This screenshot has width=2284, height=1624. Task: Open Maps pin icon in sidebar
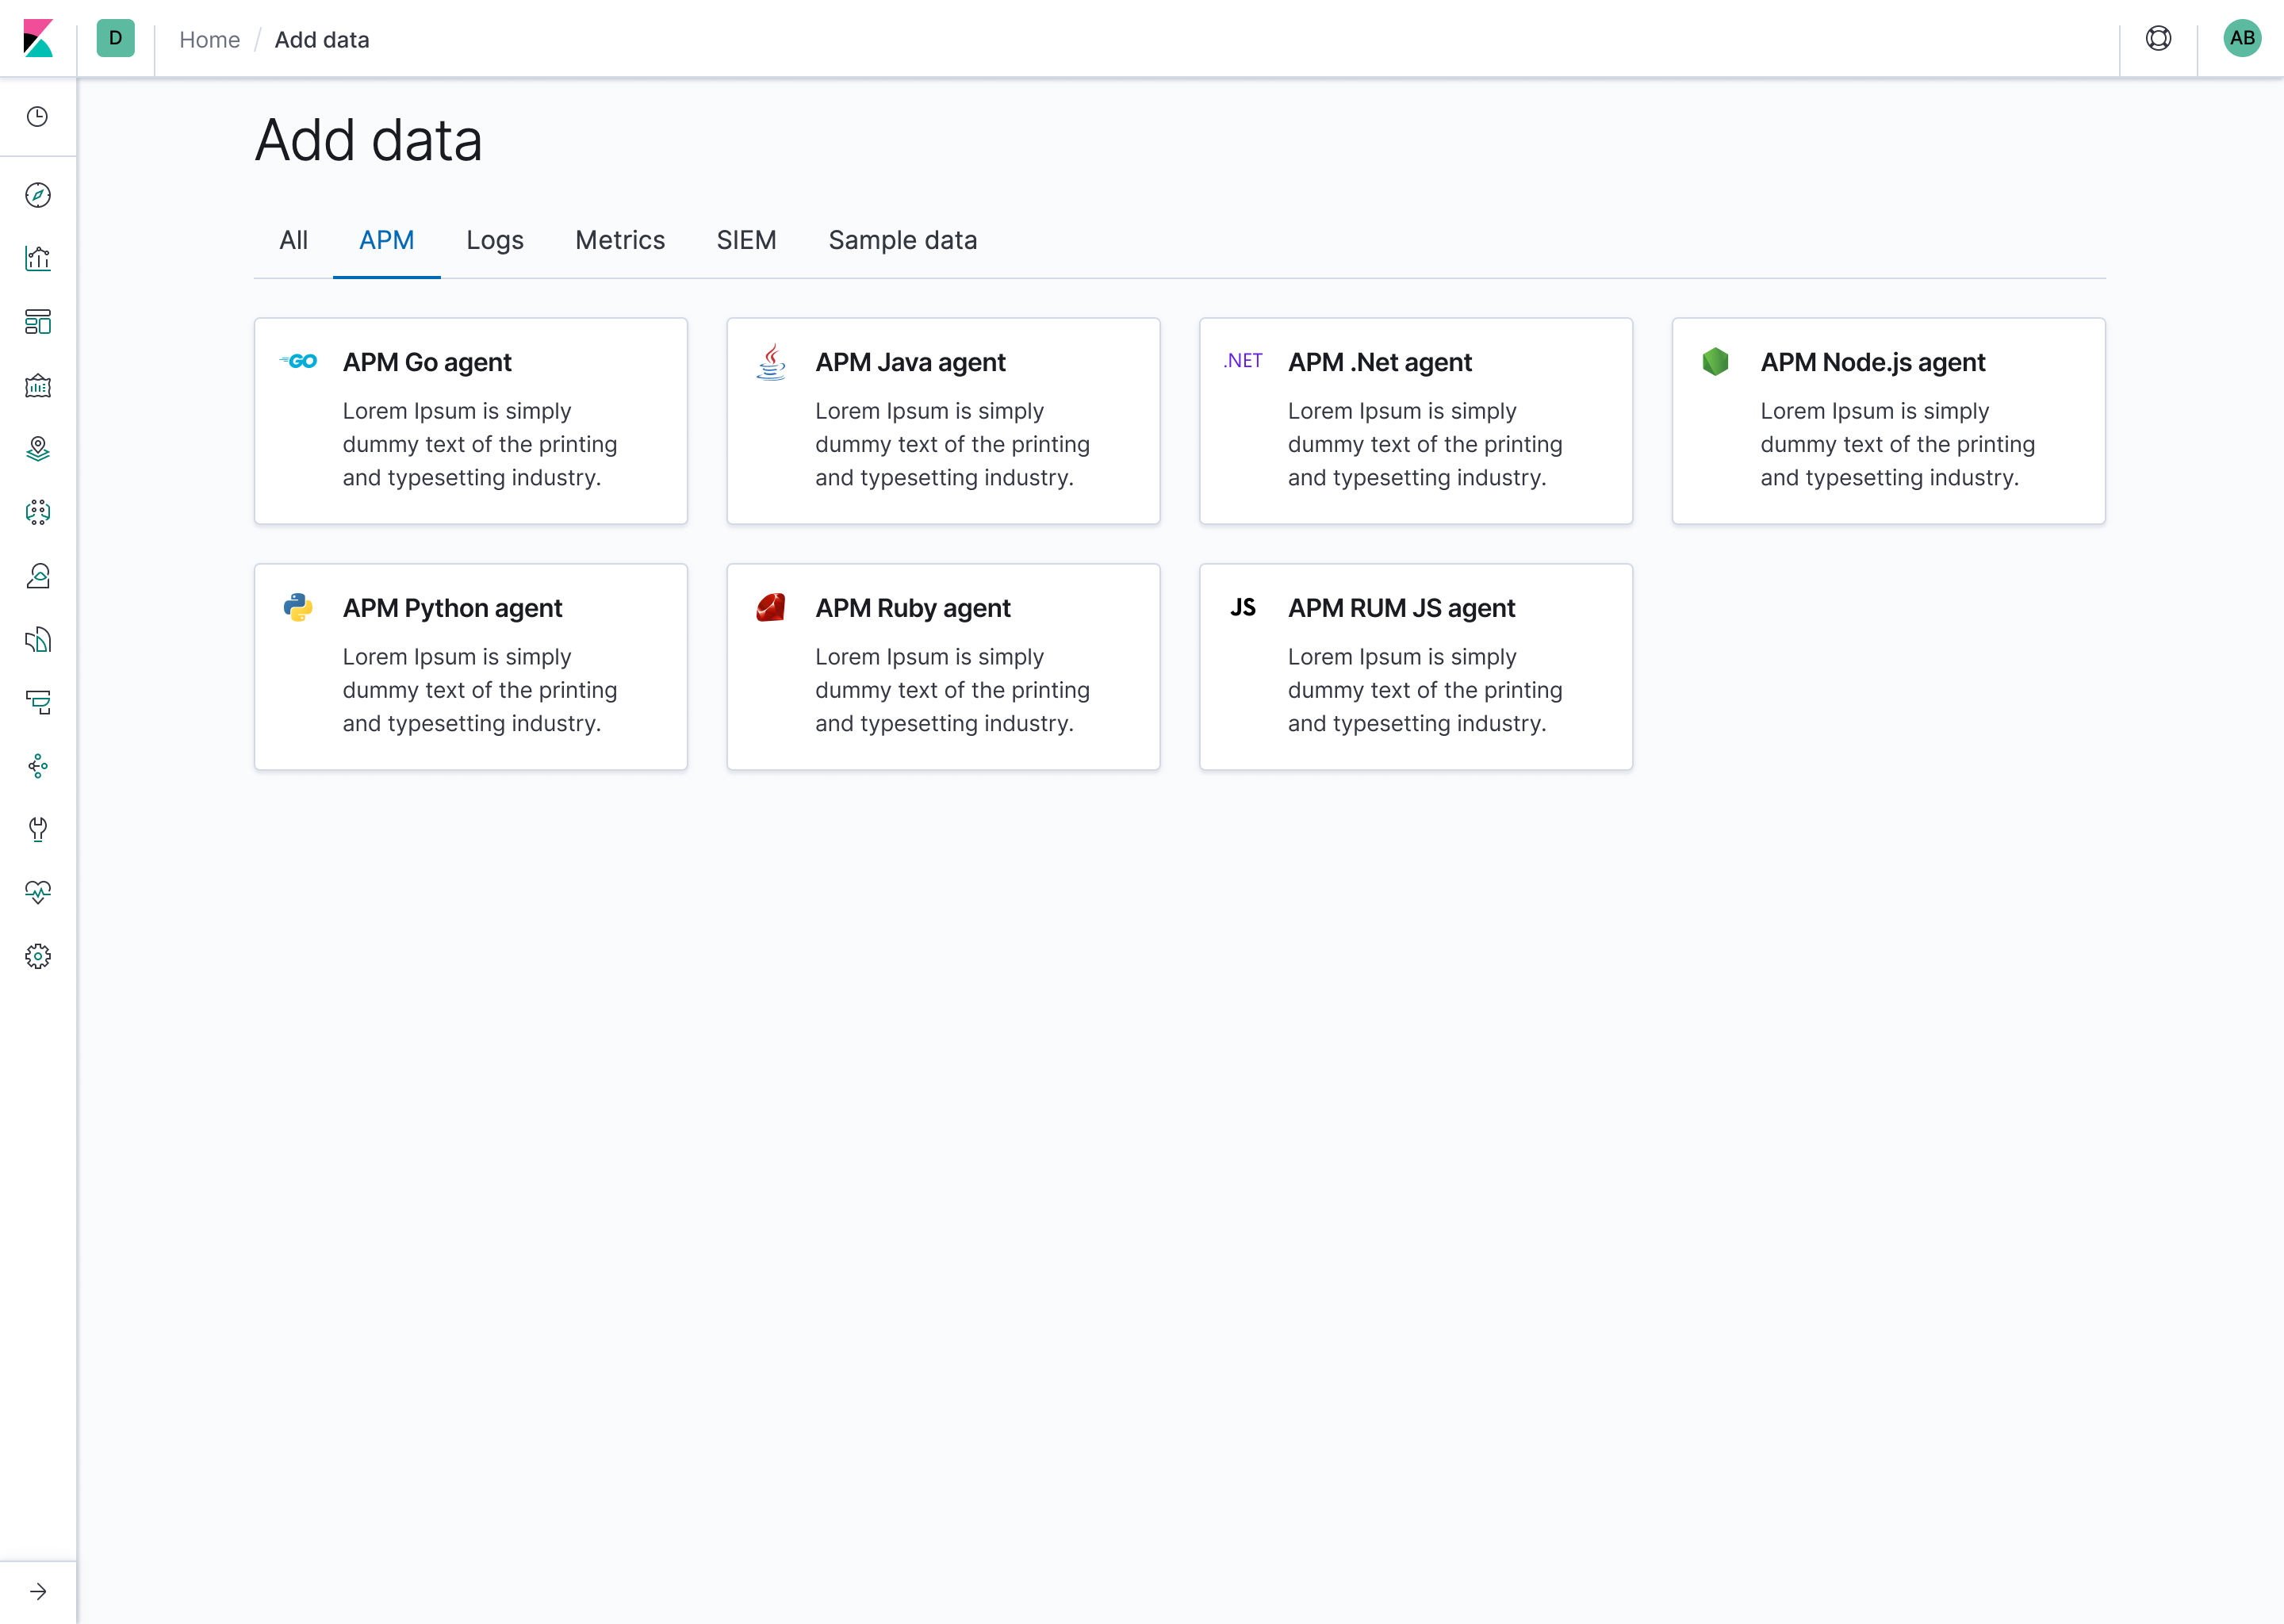(x=38, y=449)
